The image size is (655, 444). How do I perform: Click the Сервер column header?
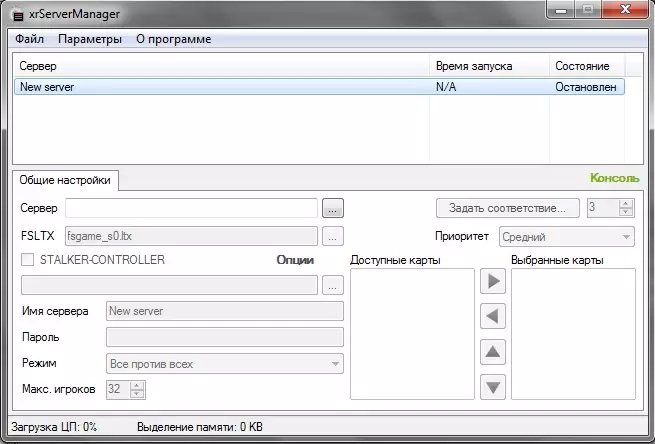221,66
